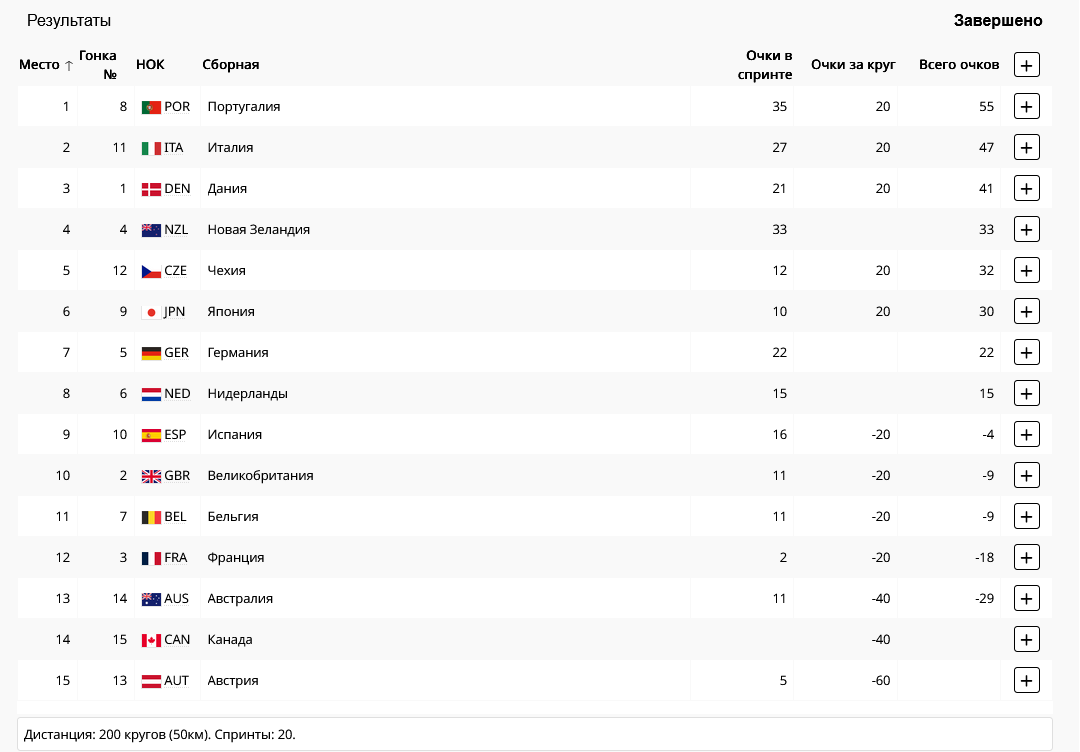The image size is (1080, 752).
Task: Open the NED country code link
Action: pyautogui.click(x=177, y=393)
